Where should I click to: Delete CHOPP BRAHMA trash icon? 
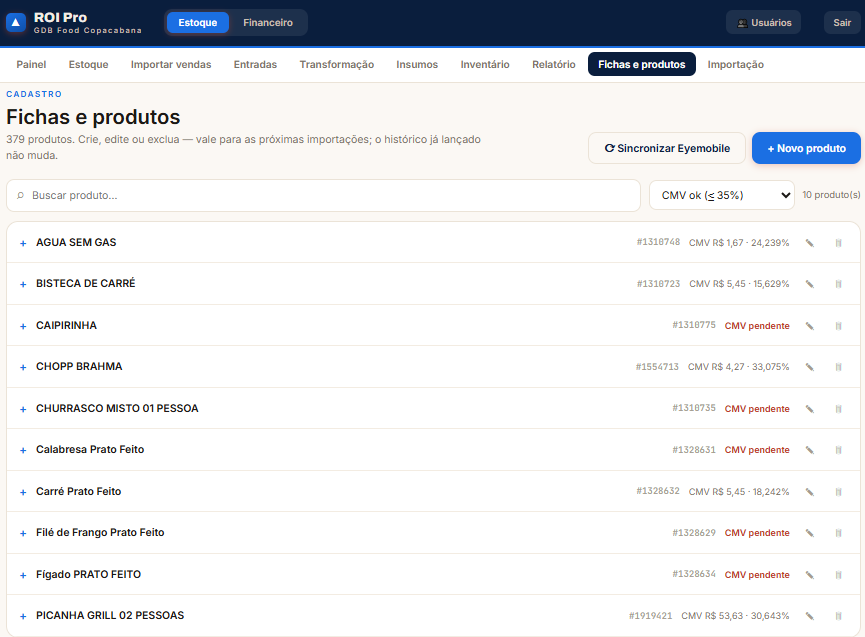(839, 367)
